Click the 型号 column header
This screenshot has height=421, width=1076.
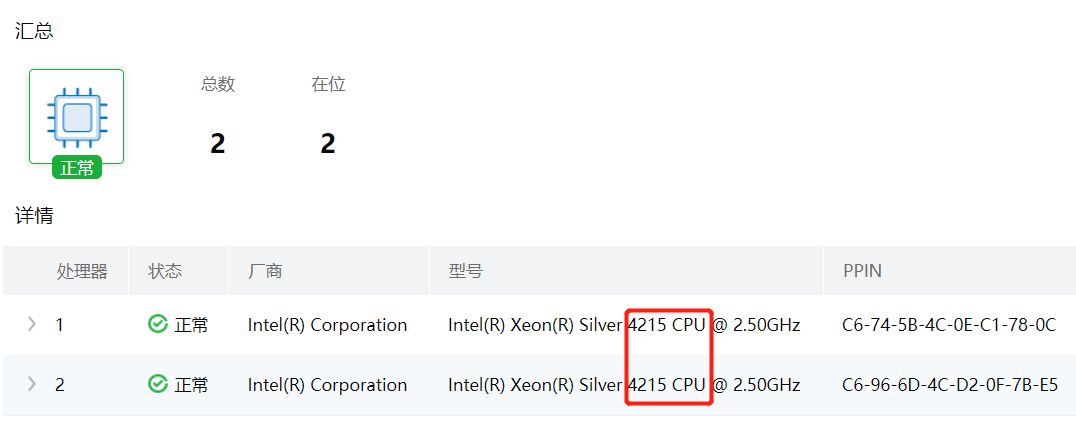tap(465, 271)
